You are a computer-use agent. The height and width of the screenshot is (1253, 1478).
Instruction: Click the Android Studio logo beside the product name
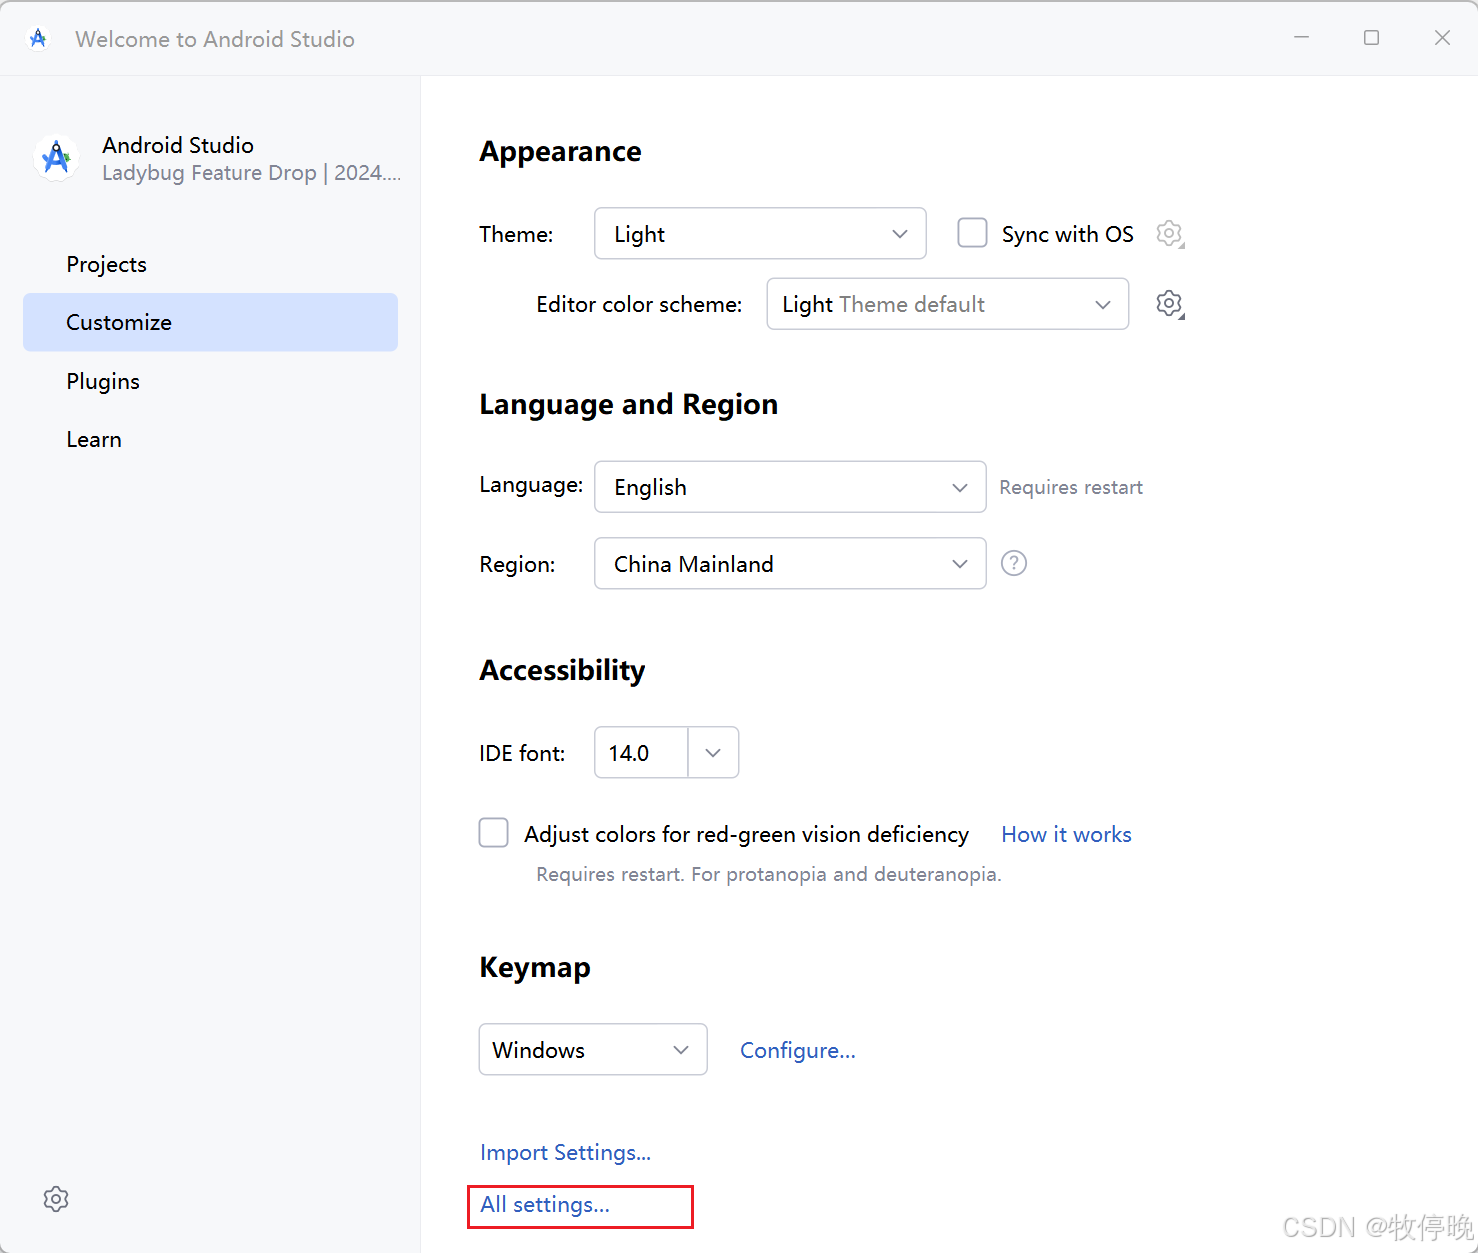point(57,158)
